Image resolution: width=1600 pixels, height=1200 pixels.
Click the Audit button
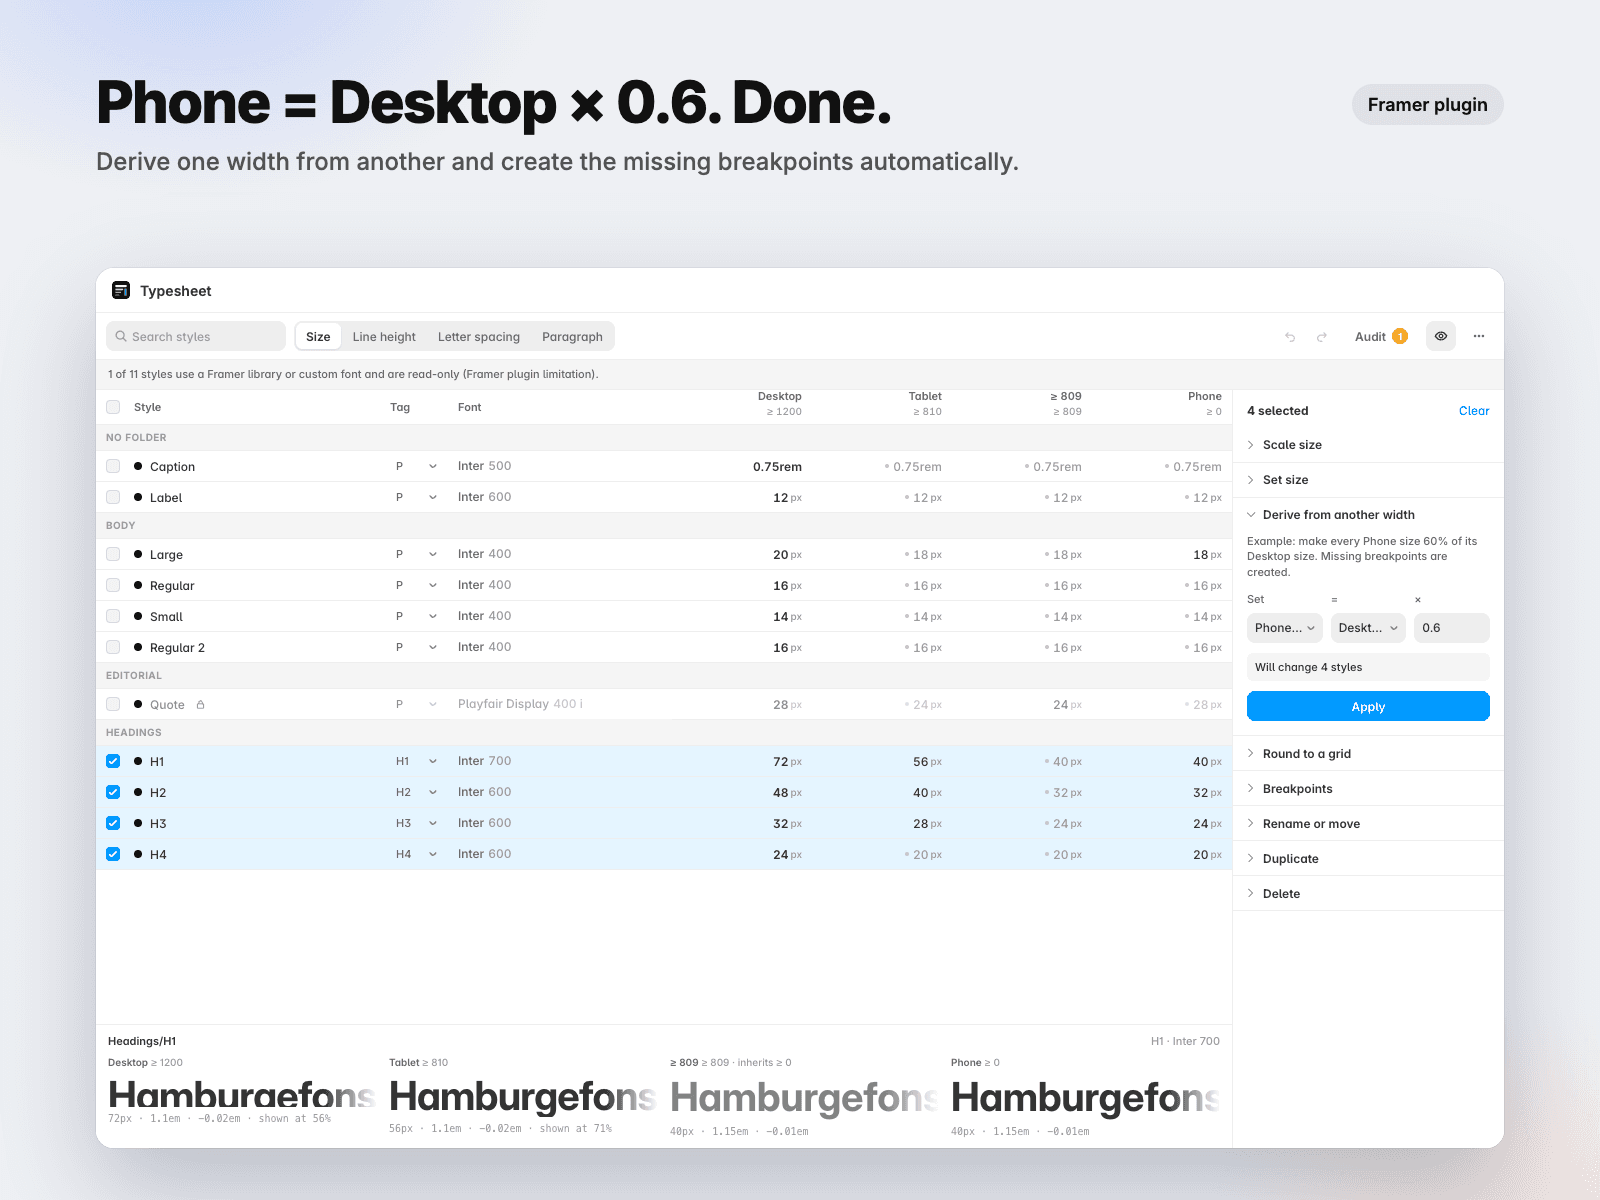click(1381, 336)
